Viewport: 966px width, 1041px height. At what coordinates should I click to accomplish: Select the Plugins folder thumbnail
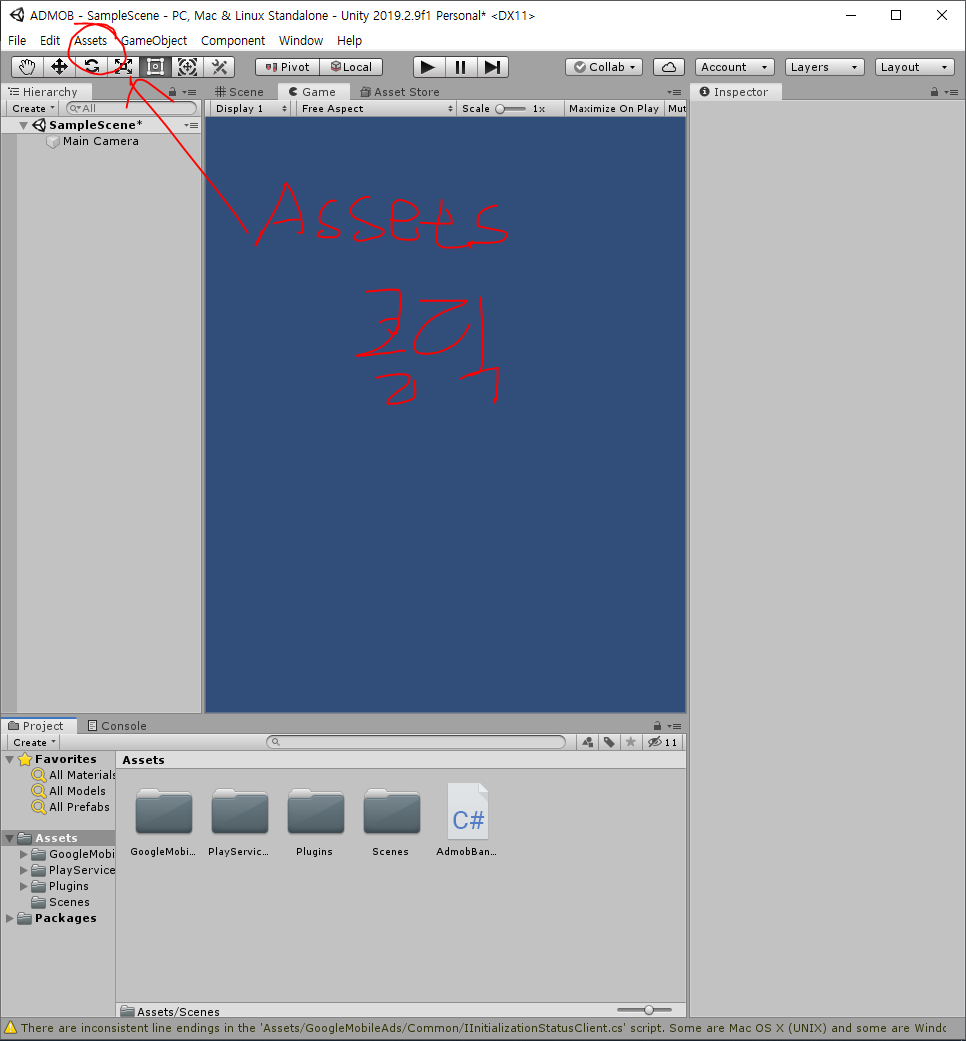pos(315,812)
